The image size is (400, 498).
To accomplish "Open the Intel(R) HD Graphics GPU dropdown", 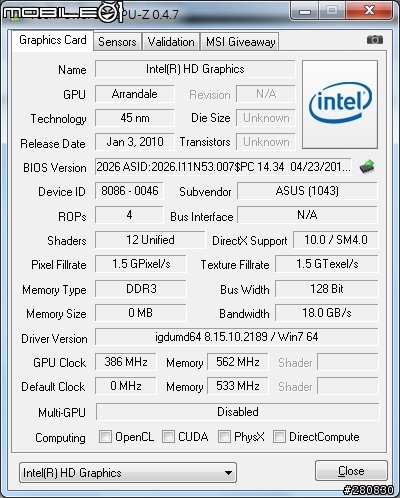I will 128,472.
